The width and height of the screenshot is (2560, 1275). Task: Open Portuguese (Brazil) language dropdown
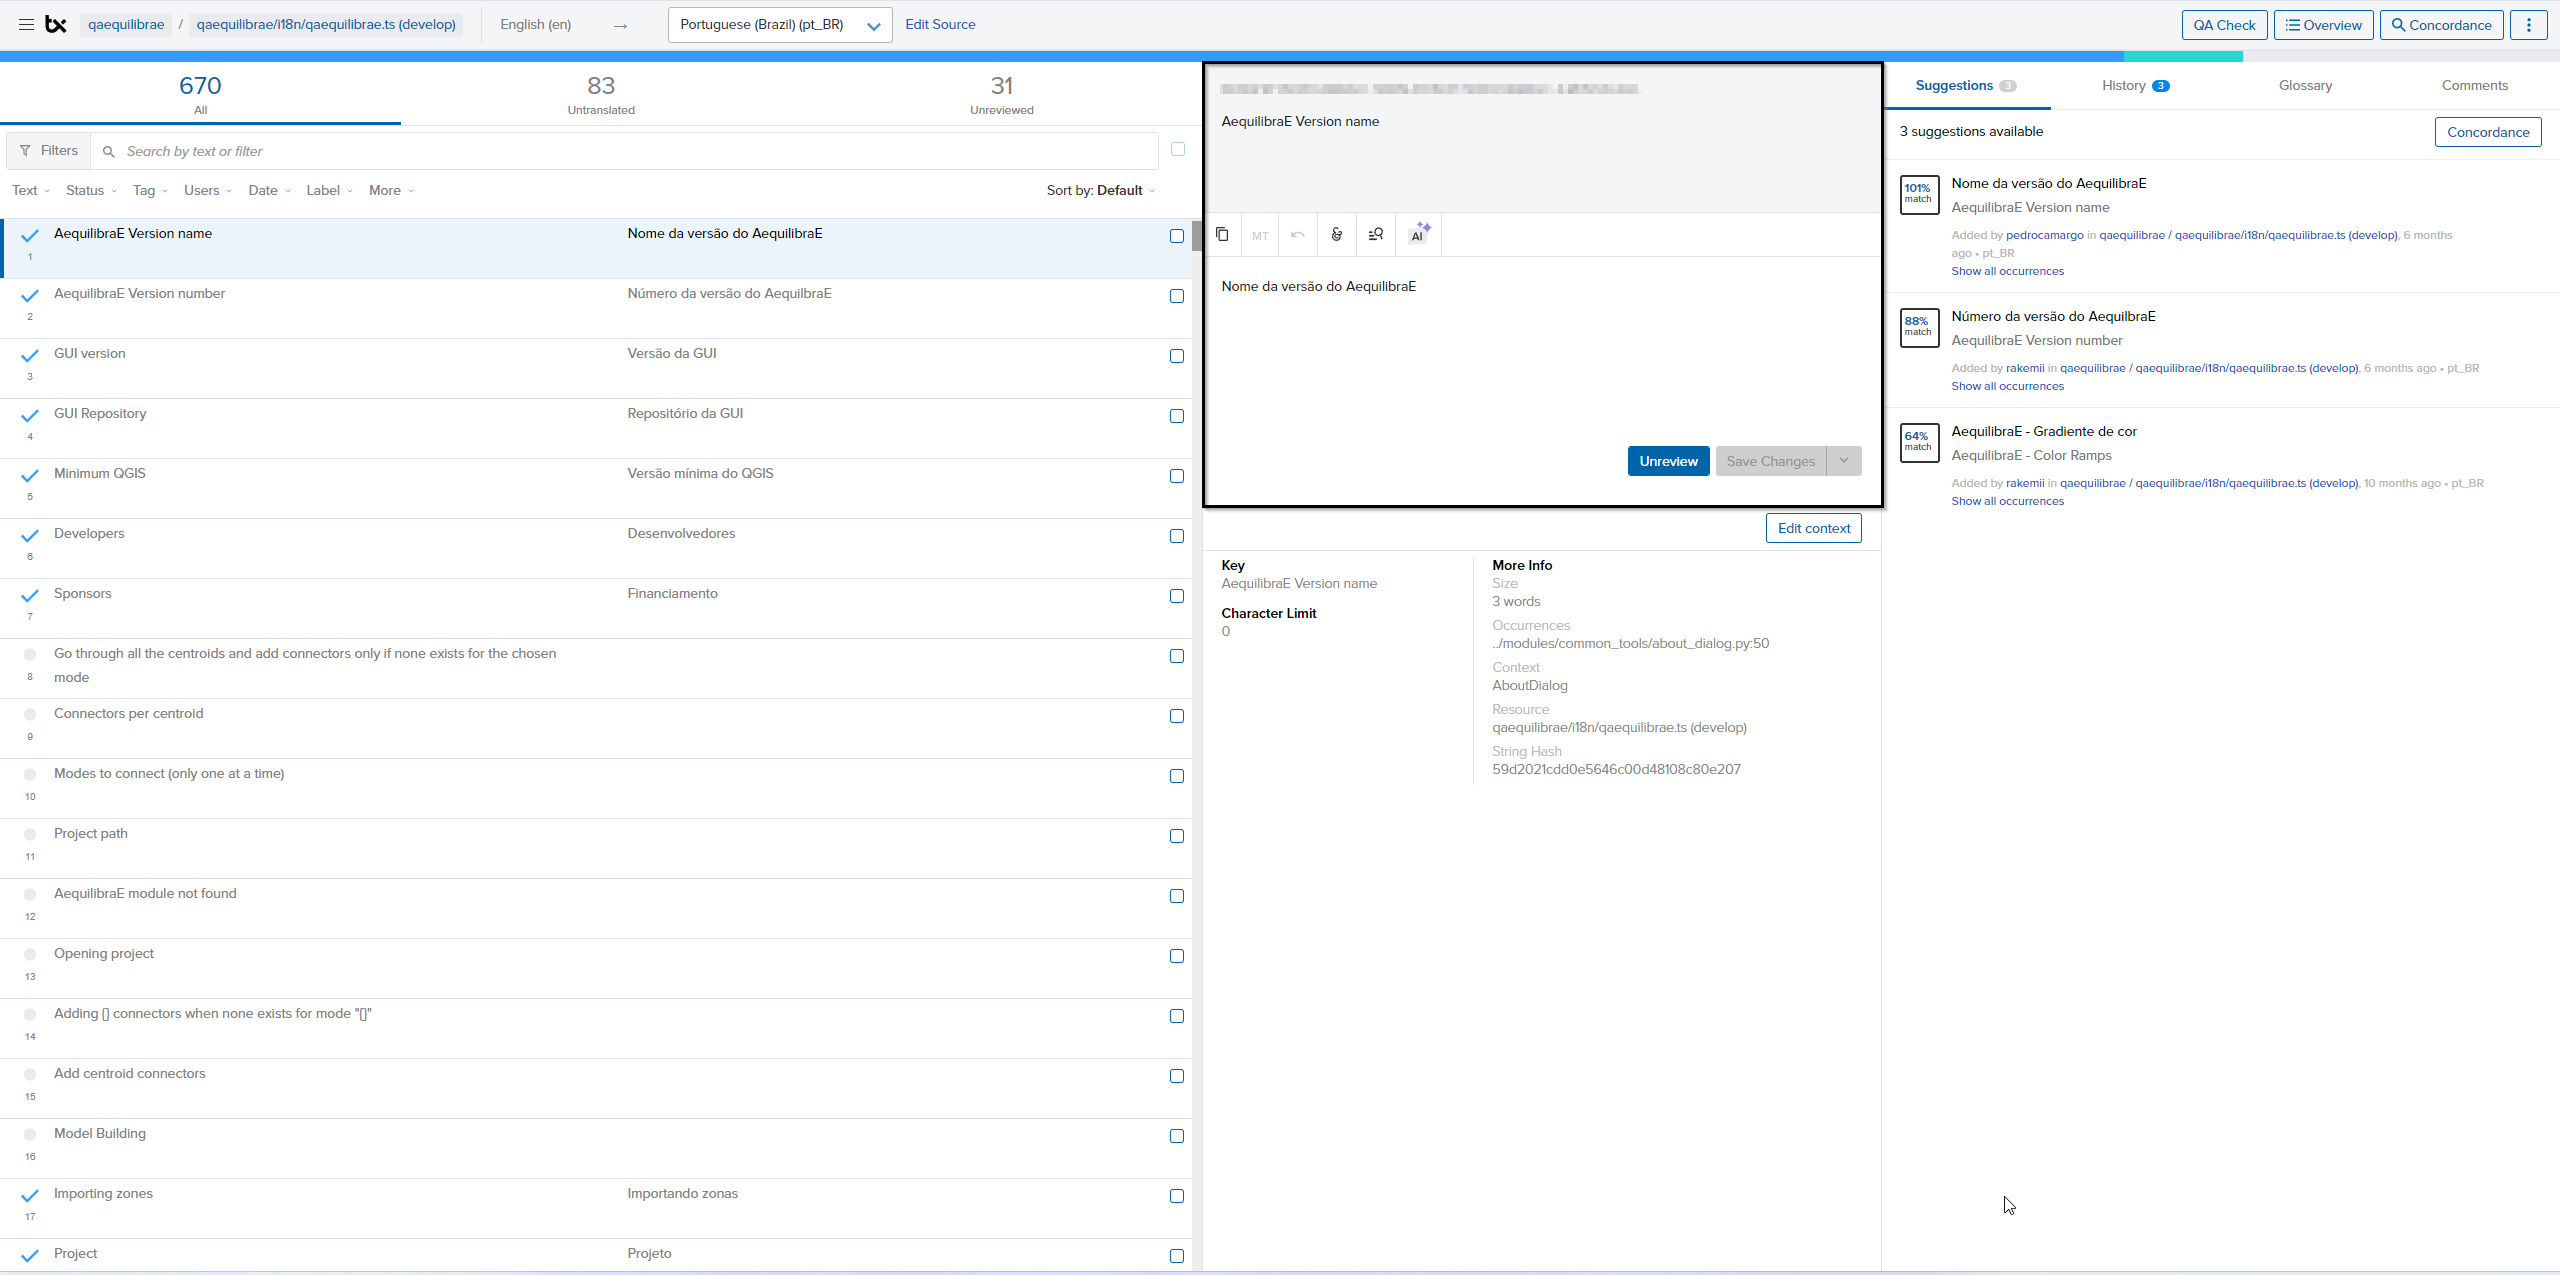[779, 25]
